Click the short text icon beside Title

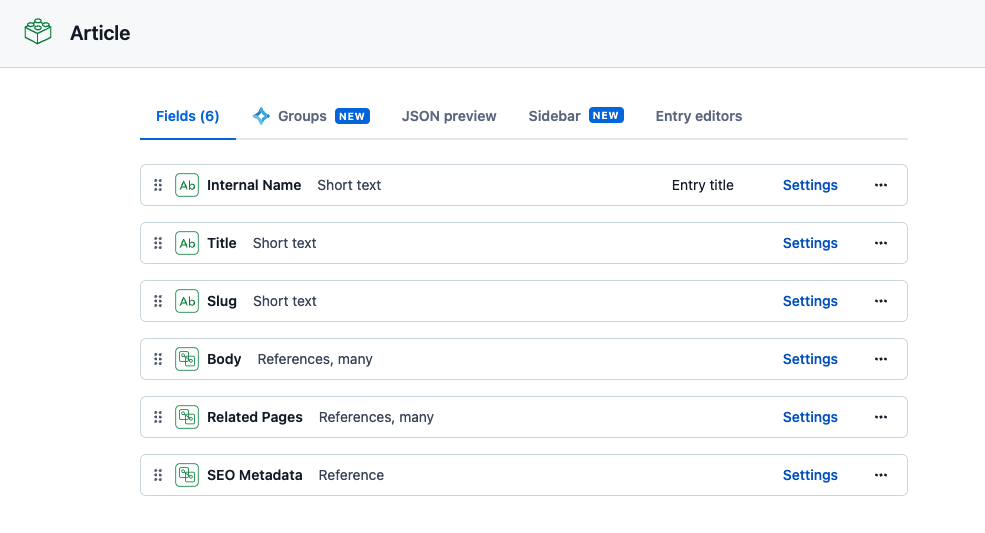pos(187,243)
